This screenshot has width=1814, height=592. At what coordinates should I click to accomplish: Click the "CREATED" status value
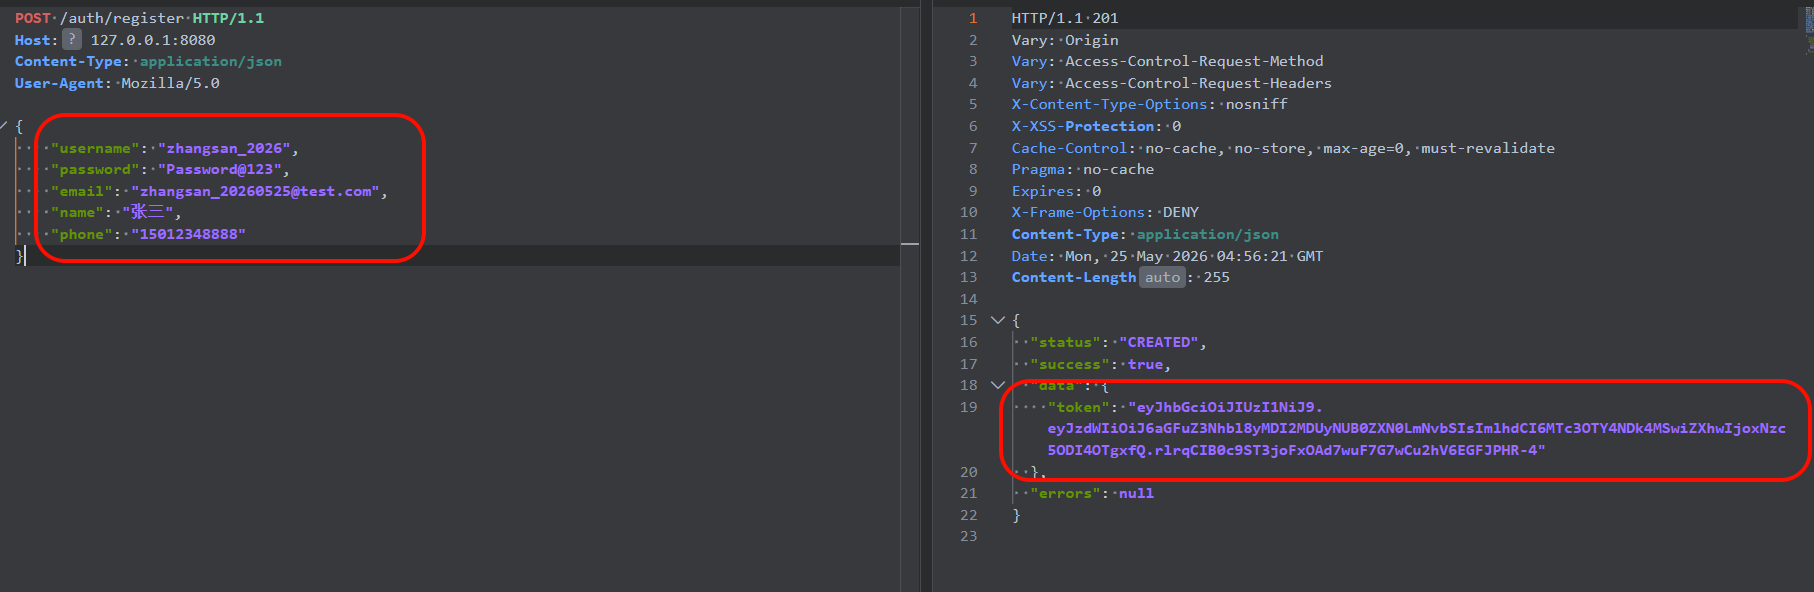pos(1158,342)
